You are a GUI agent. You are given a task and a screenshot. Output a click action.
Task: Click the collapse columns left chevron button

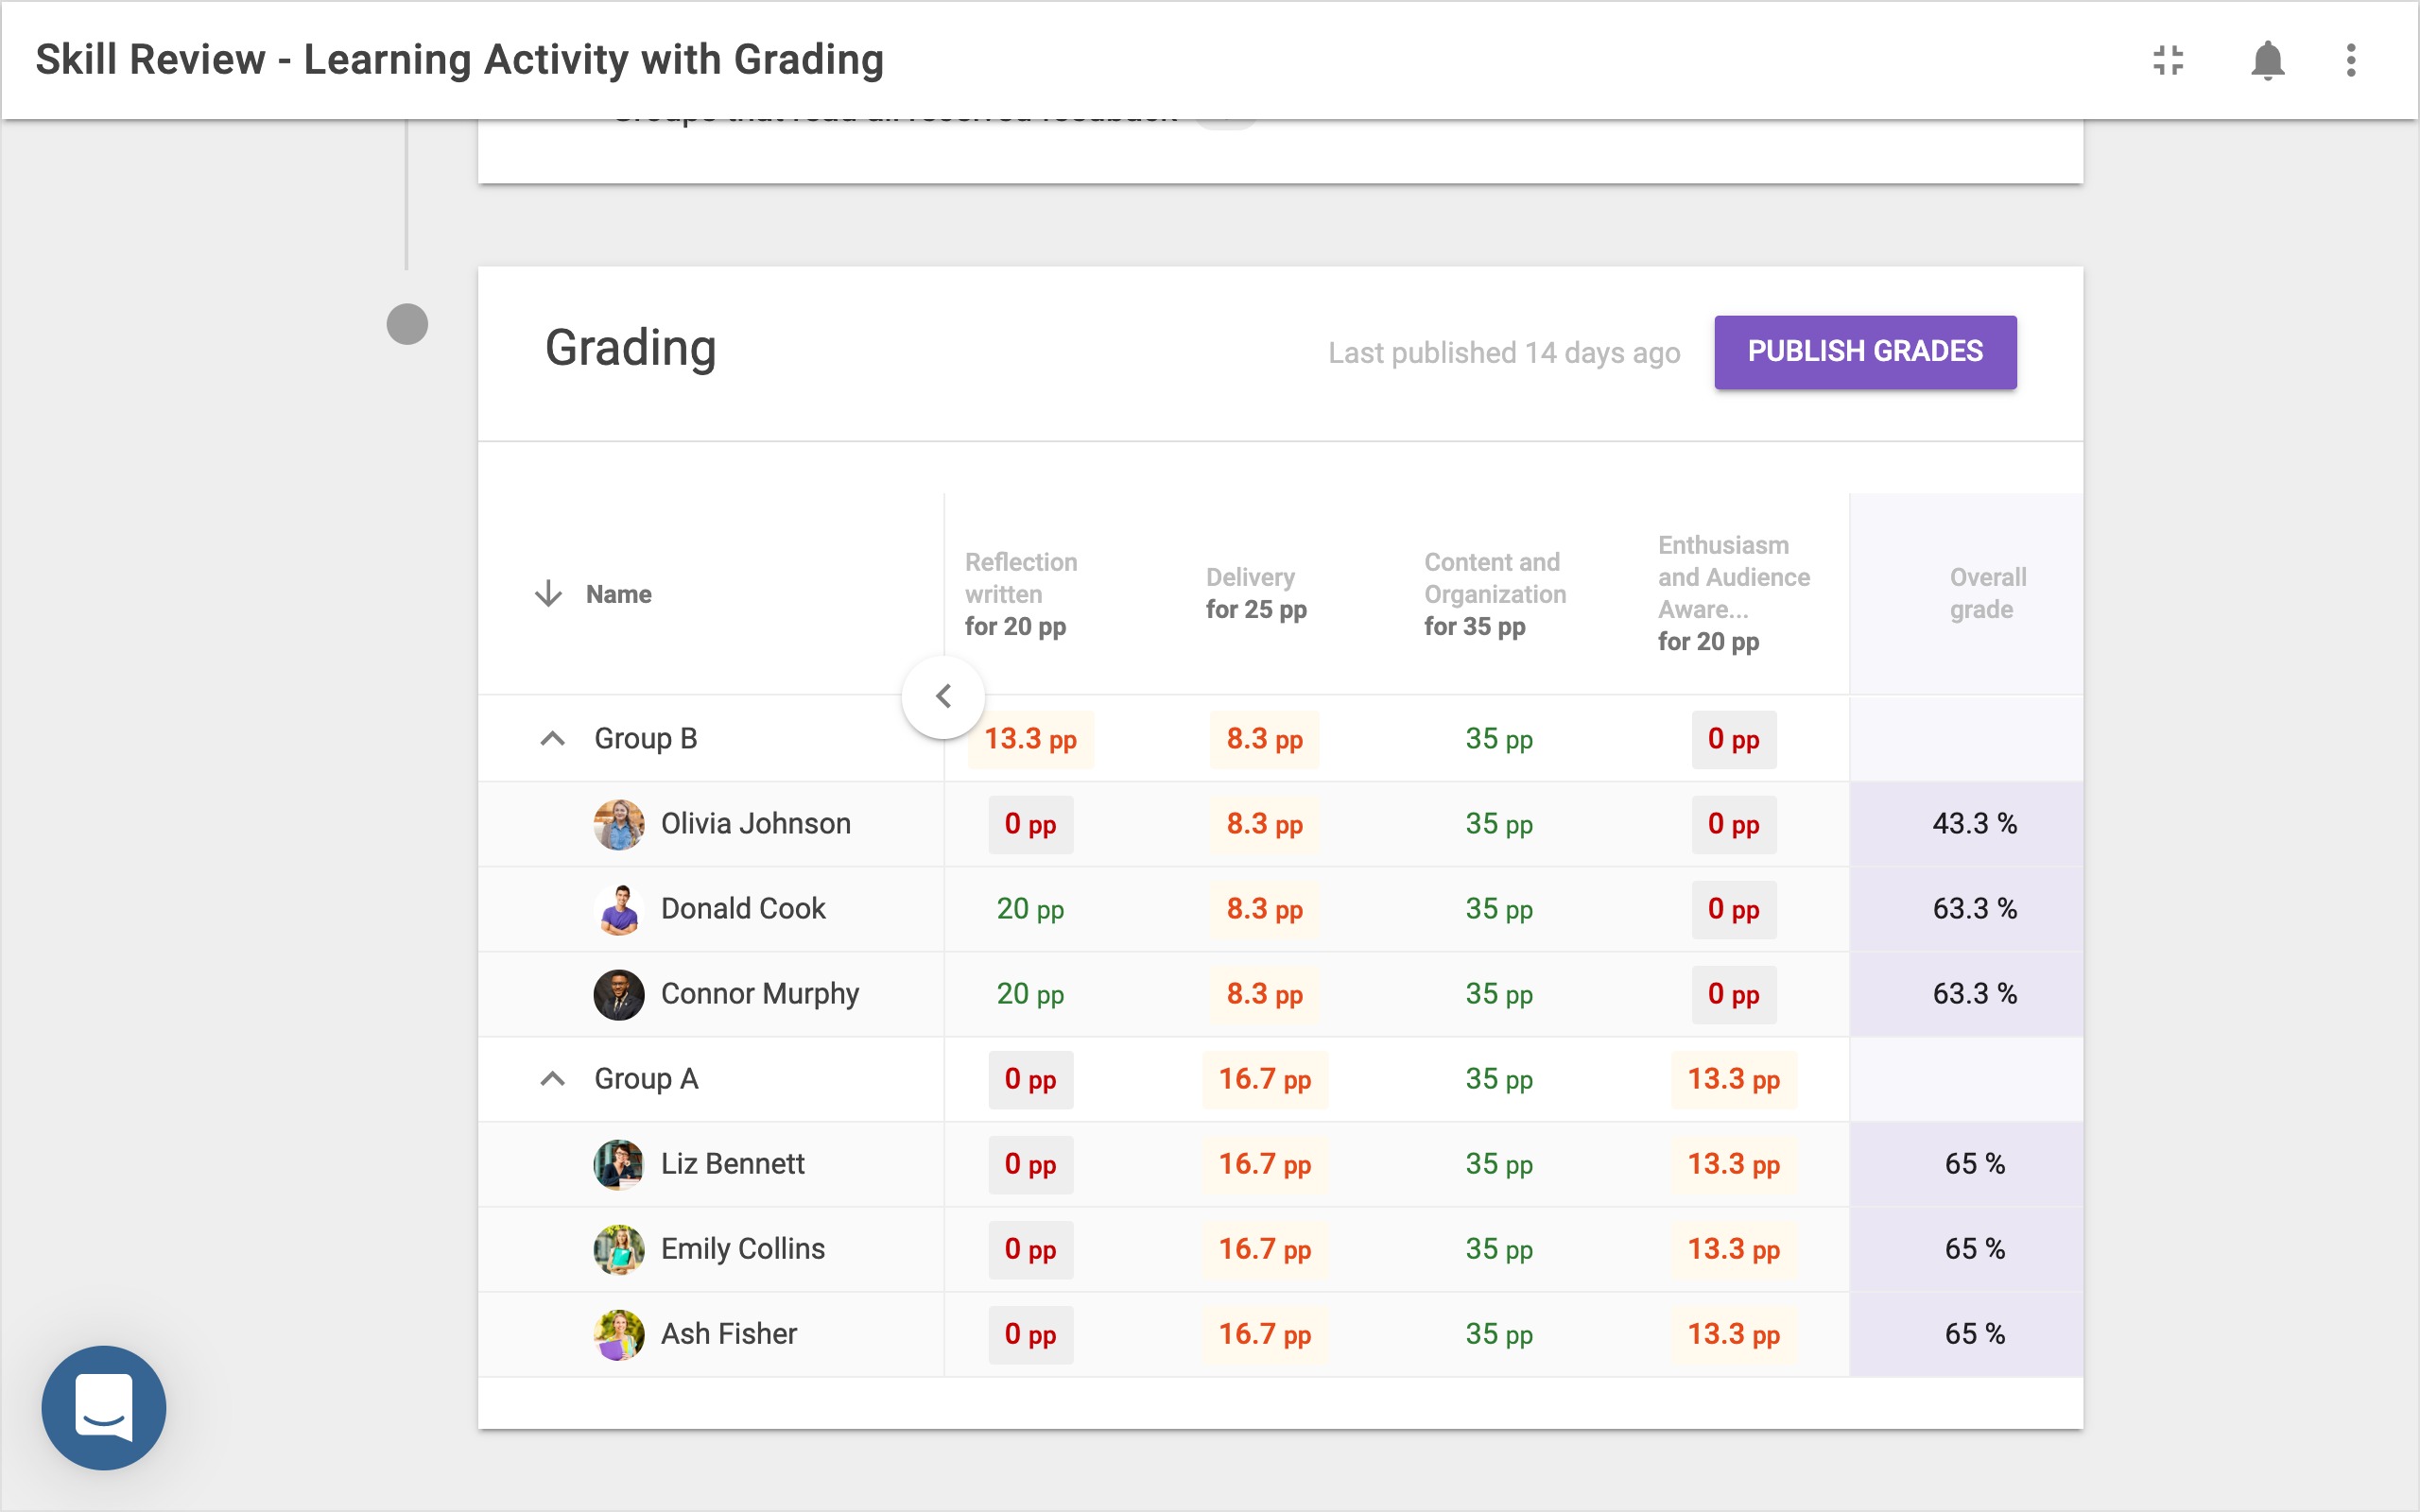pyautogui.click(x=942, y=696)
